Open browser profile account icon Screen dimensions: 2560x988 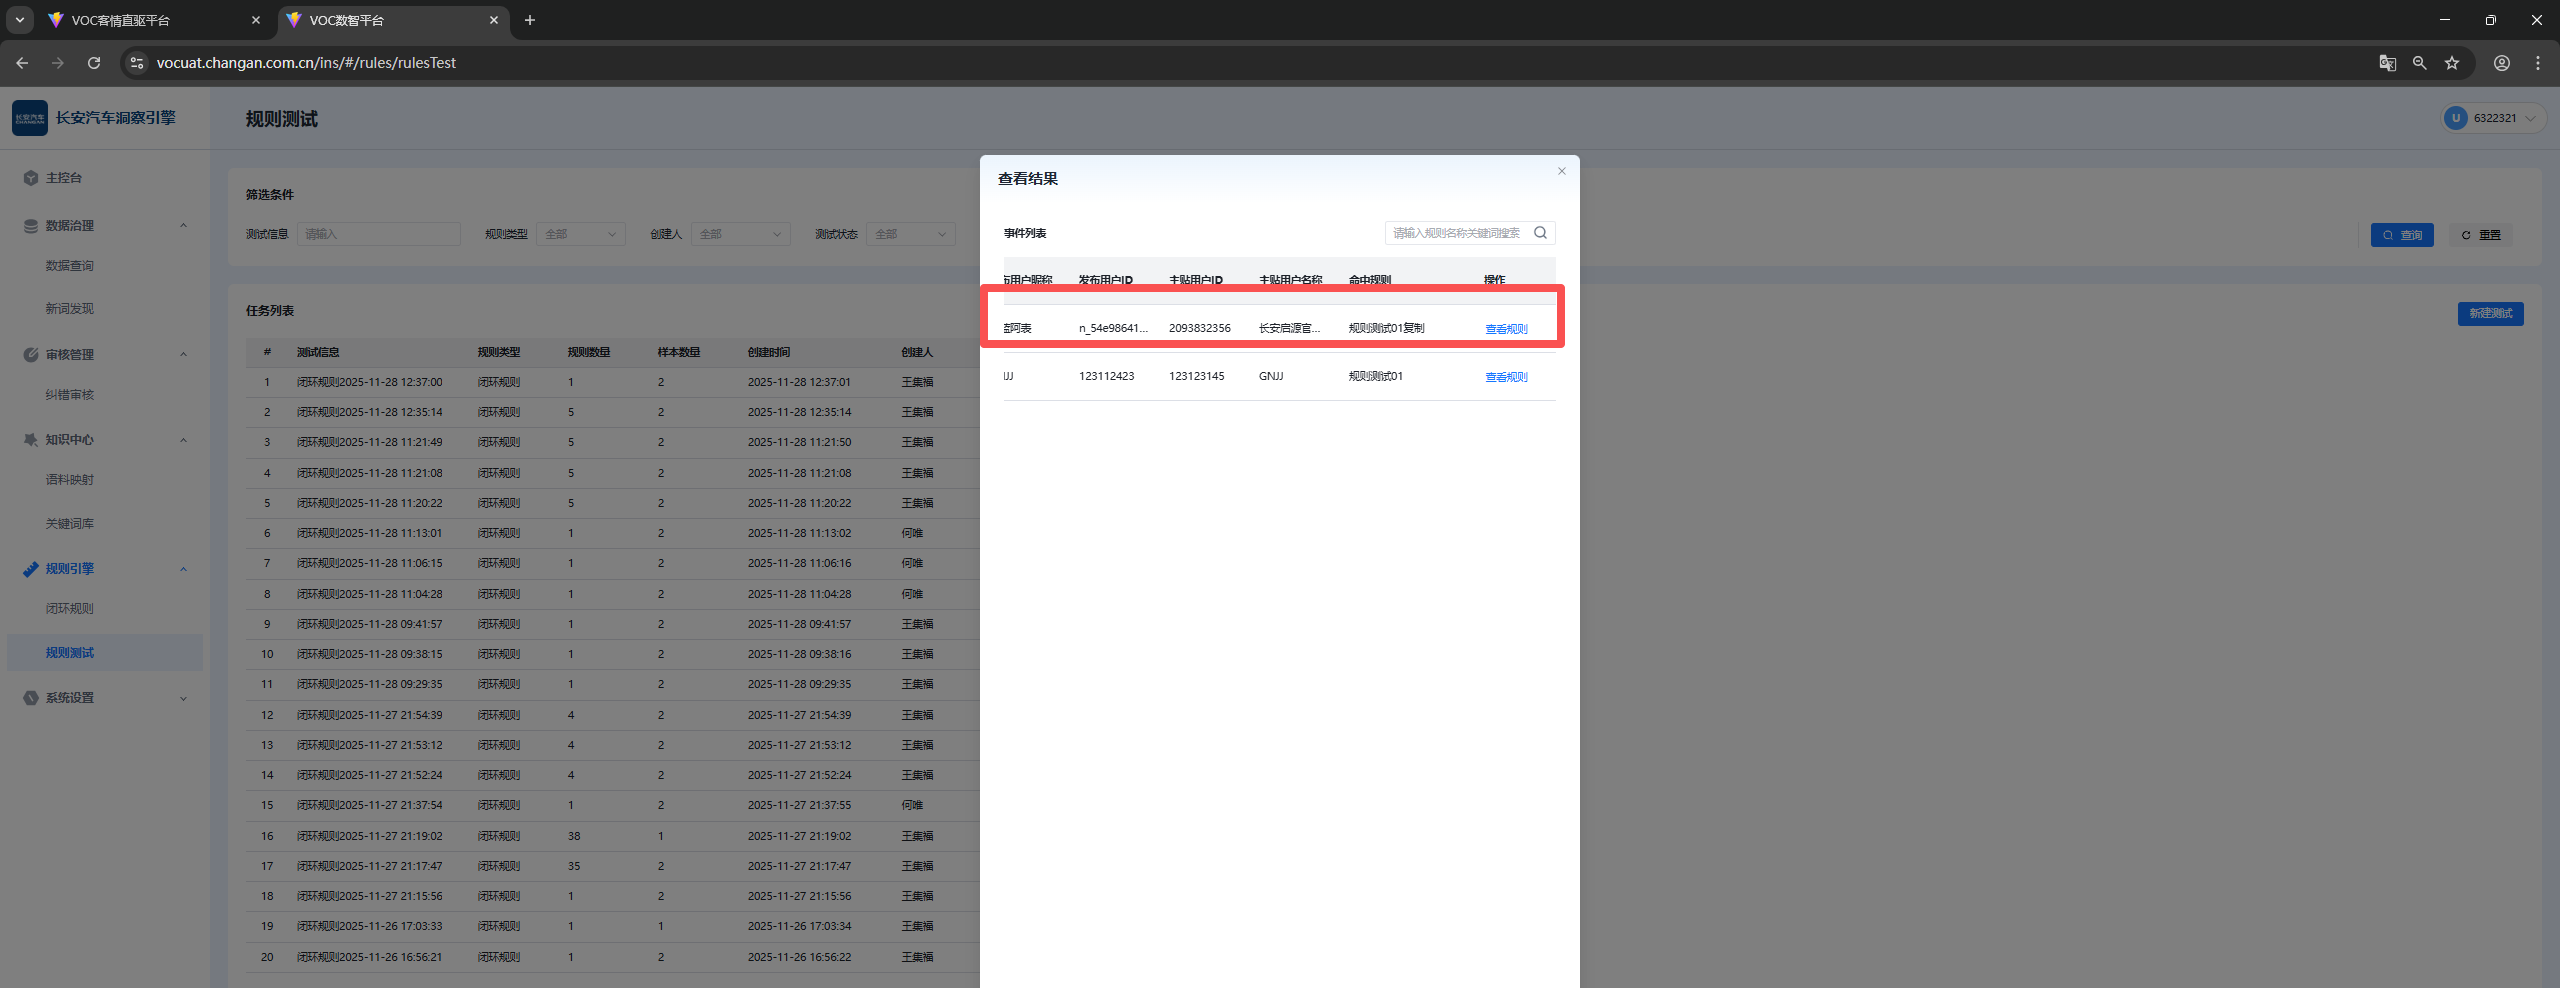[x=2501, y=63]
